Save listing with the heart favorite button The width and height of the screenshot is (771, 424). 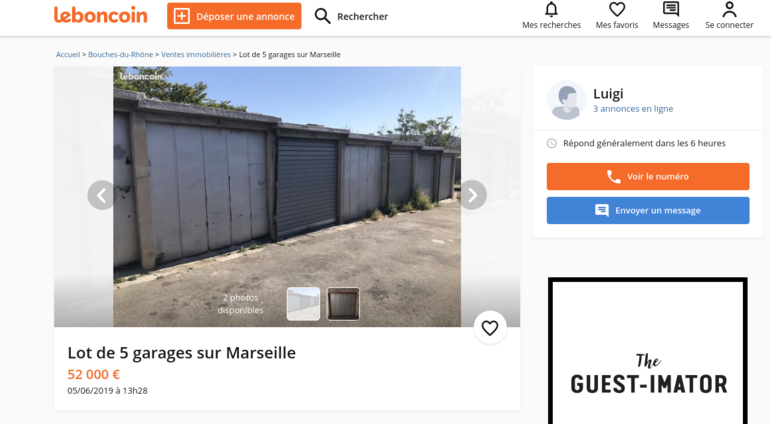point(490,328)
